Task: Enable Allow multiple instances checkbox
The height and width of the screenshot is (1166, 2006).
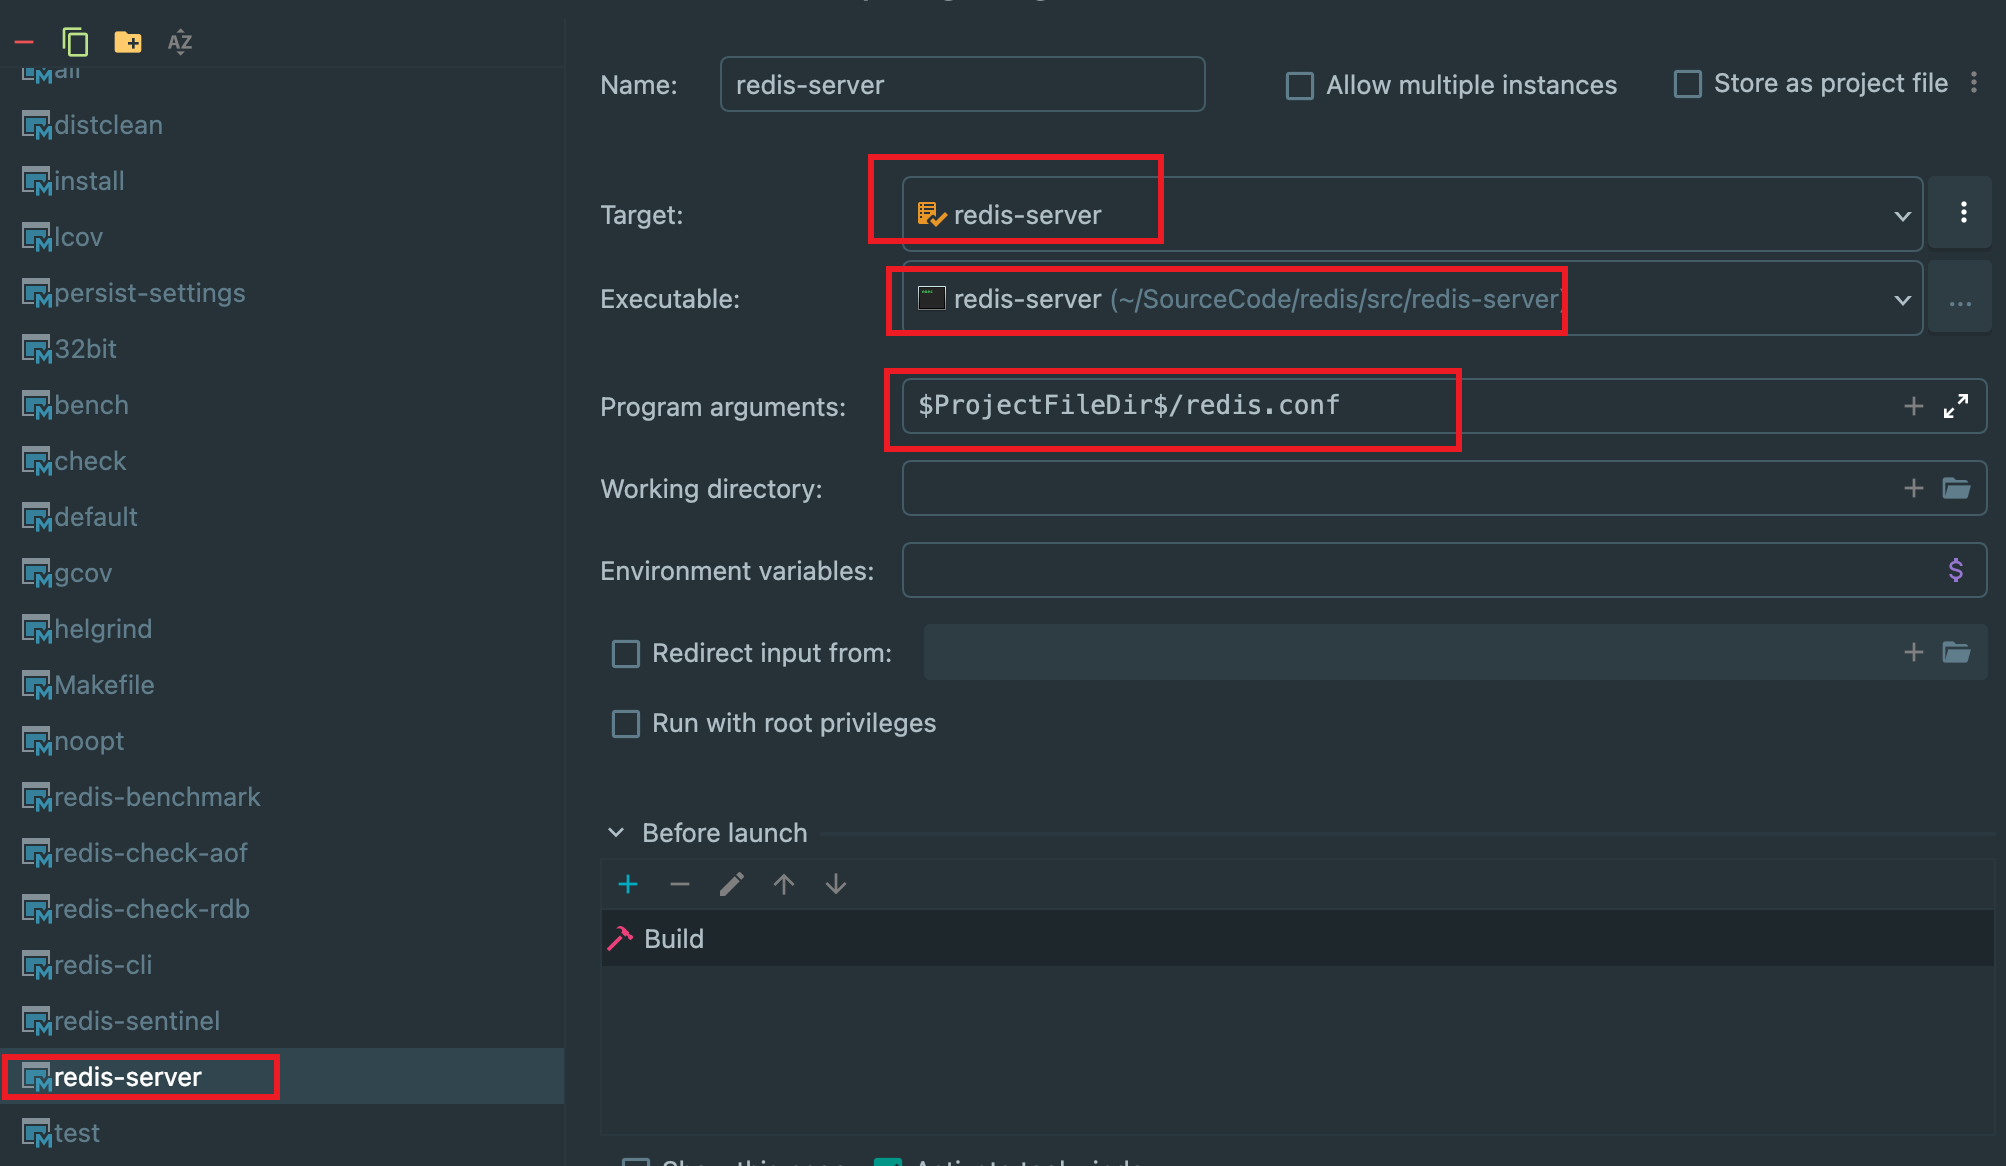Action: pyautogui.click(x=1300, y=86)
